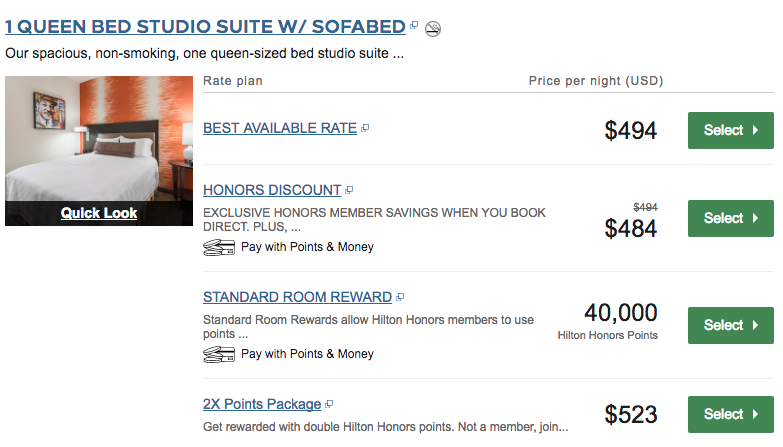This screenshot has height=447, width=783.
Task: Click the popup icon beside 2X Points Package
Action: pos(329,404)
